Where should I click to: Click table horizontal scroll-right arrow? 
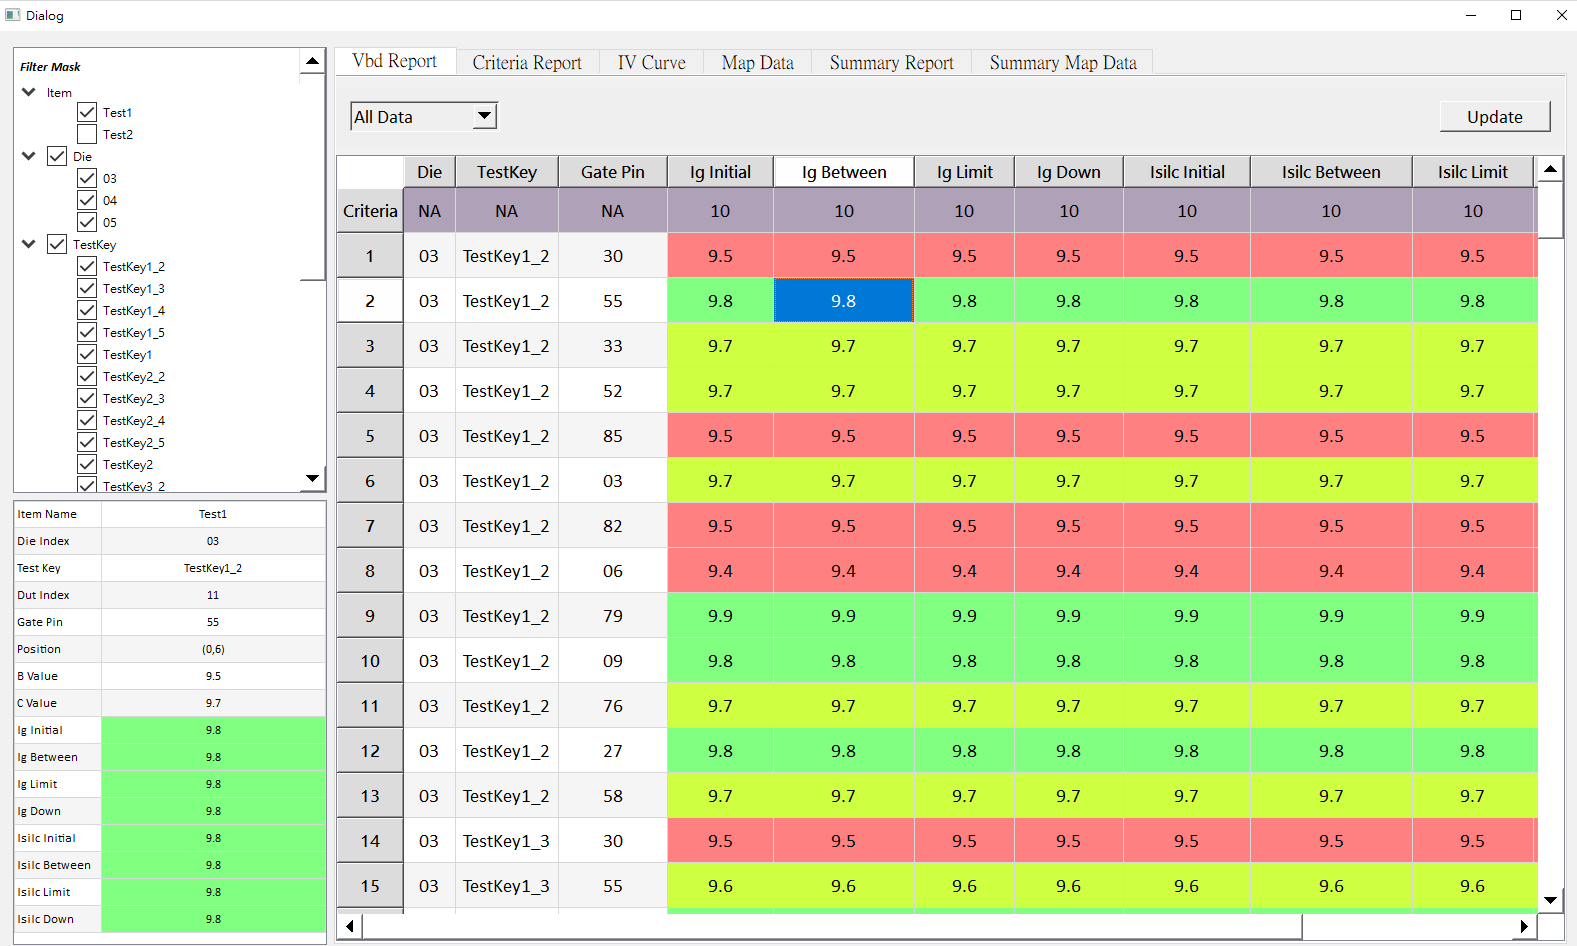coord(1524,926)
